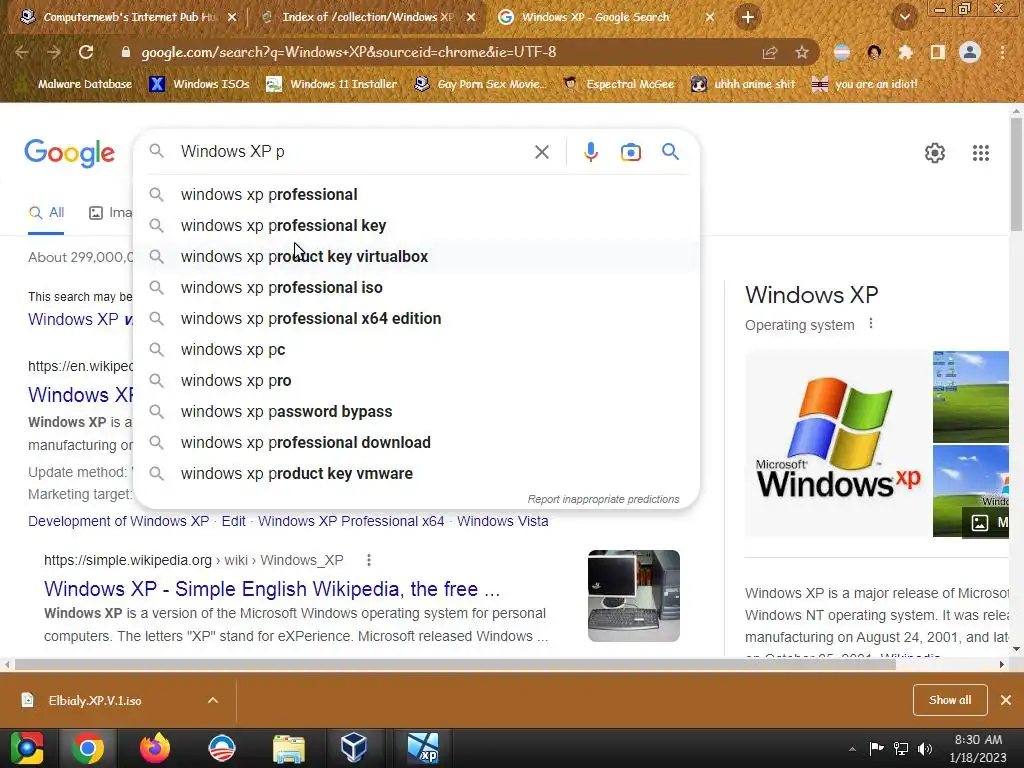The width and height of the screenshot is (1024, 768).
Task: Open the Chrome profile avatar
Action: pyautogui.click(x=970, y=52)
